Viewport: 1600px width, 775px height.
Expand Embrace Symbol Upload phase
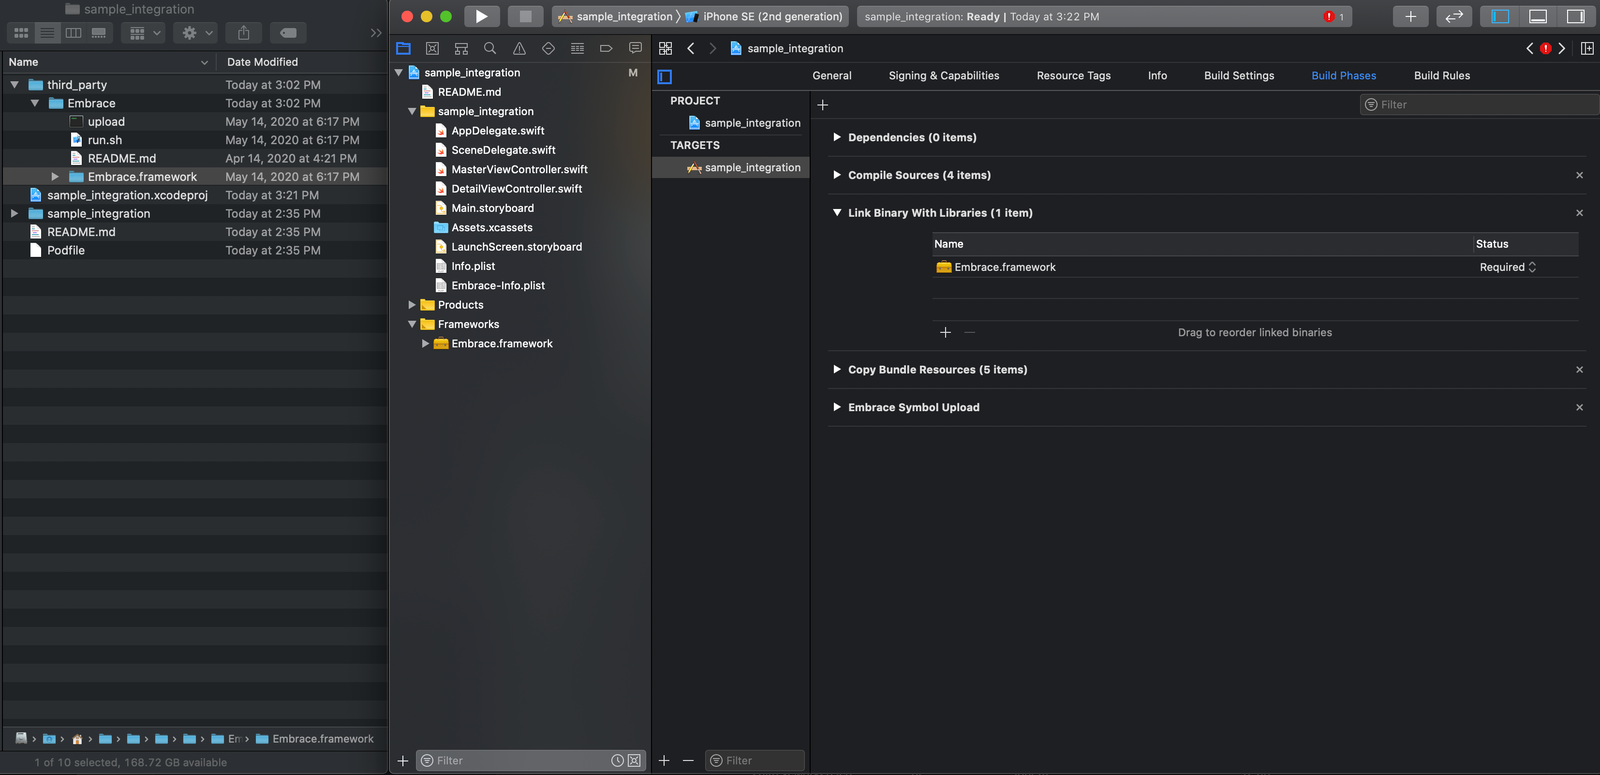(837, 407)
